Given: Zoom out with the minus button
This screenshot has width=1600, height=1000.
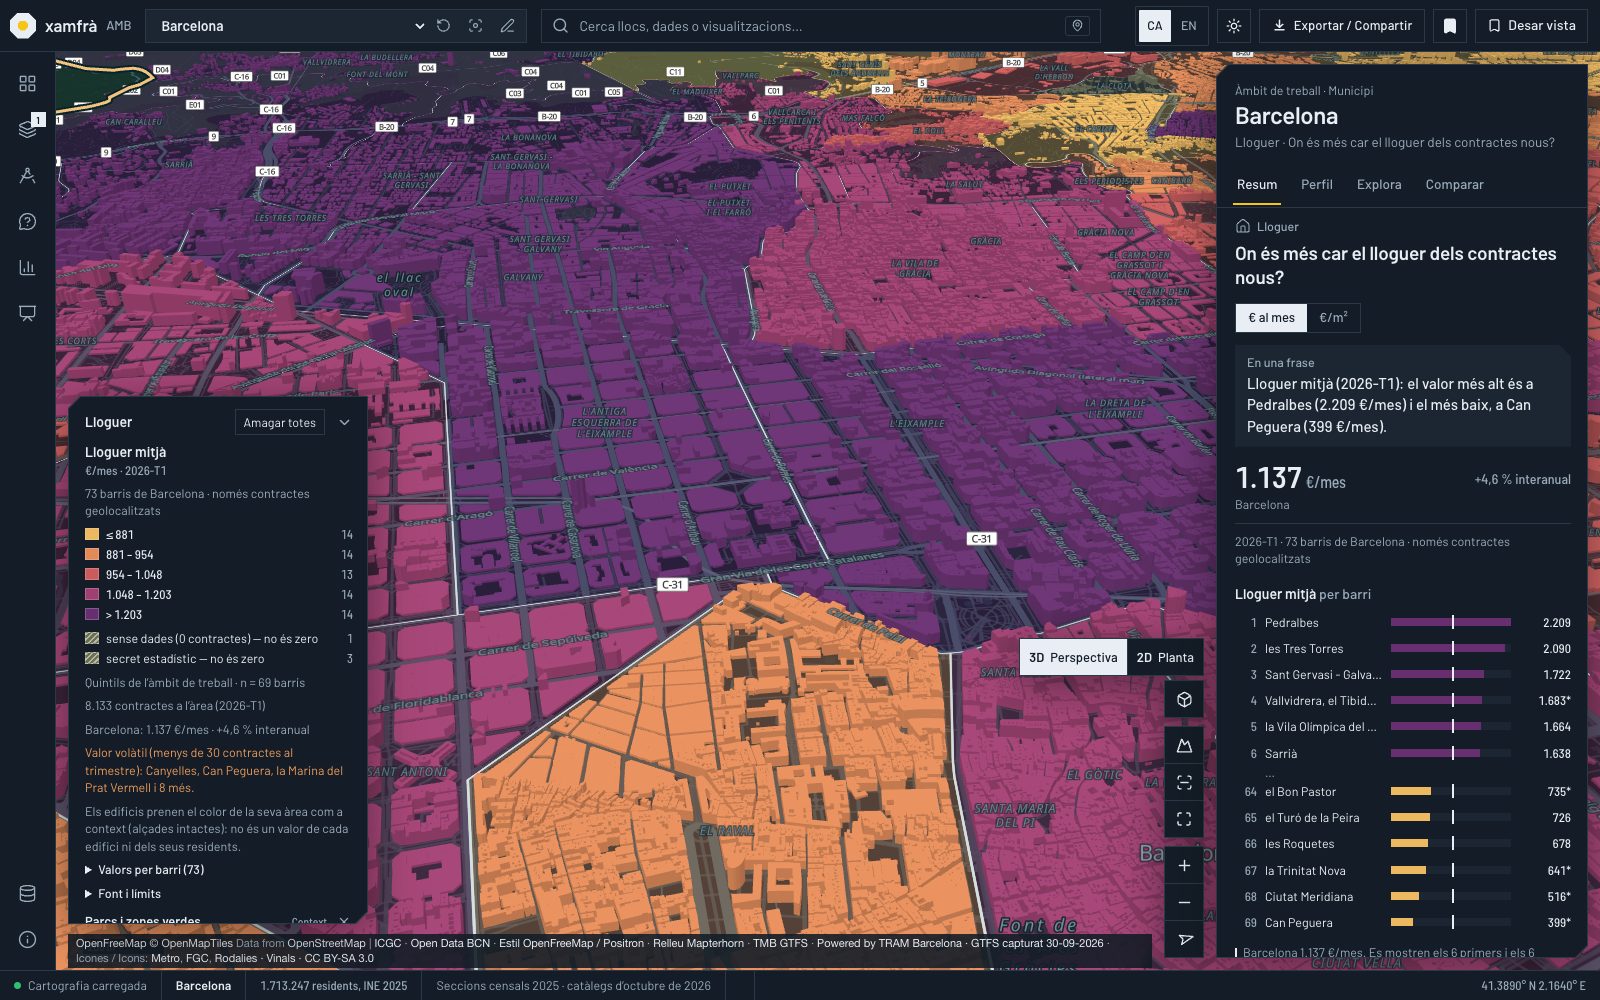Looking at the screenshot, I should (1184, 903).
